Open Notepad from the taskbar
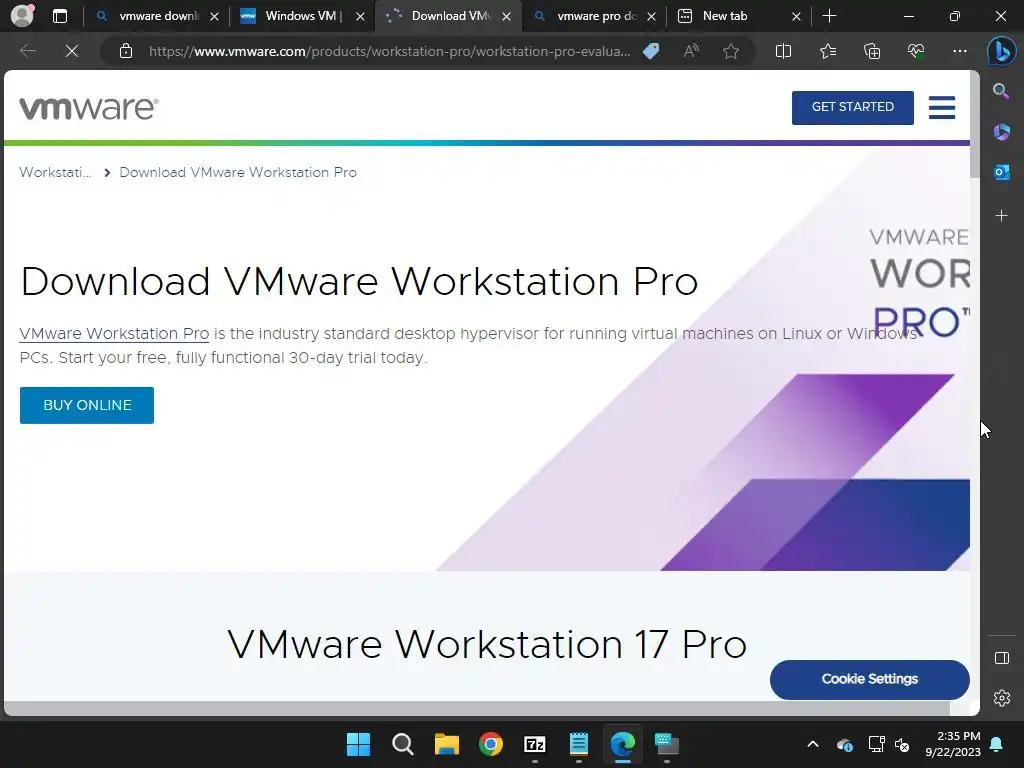Screen dimensions: 1024x768 579,744
